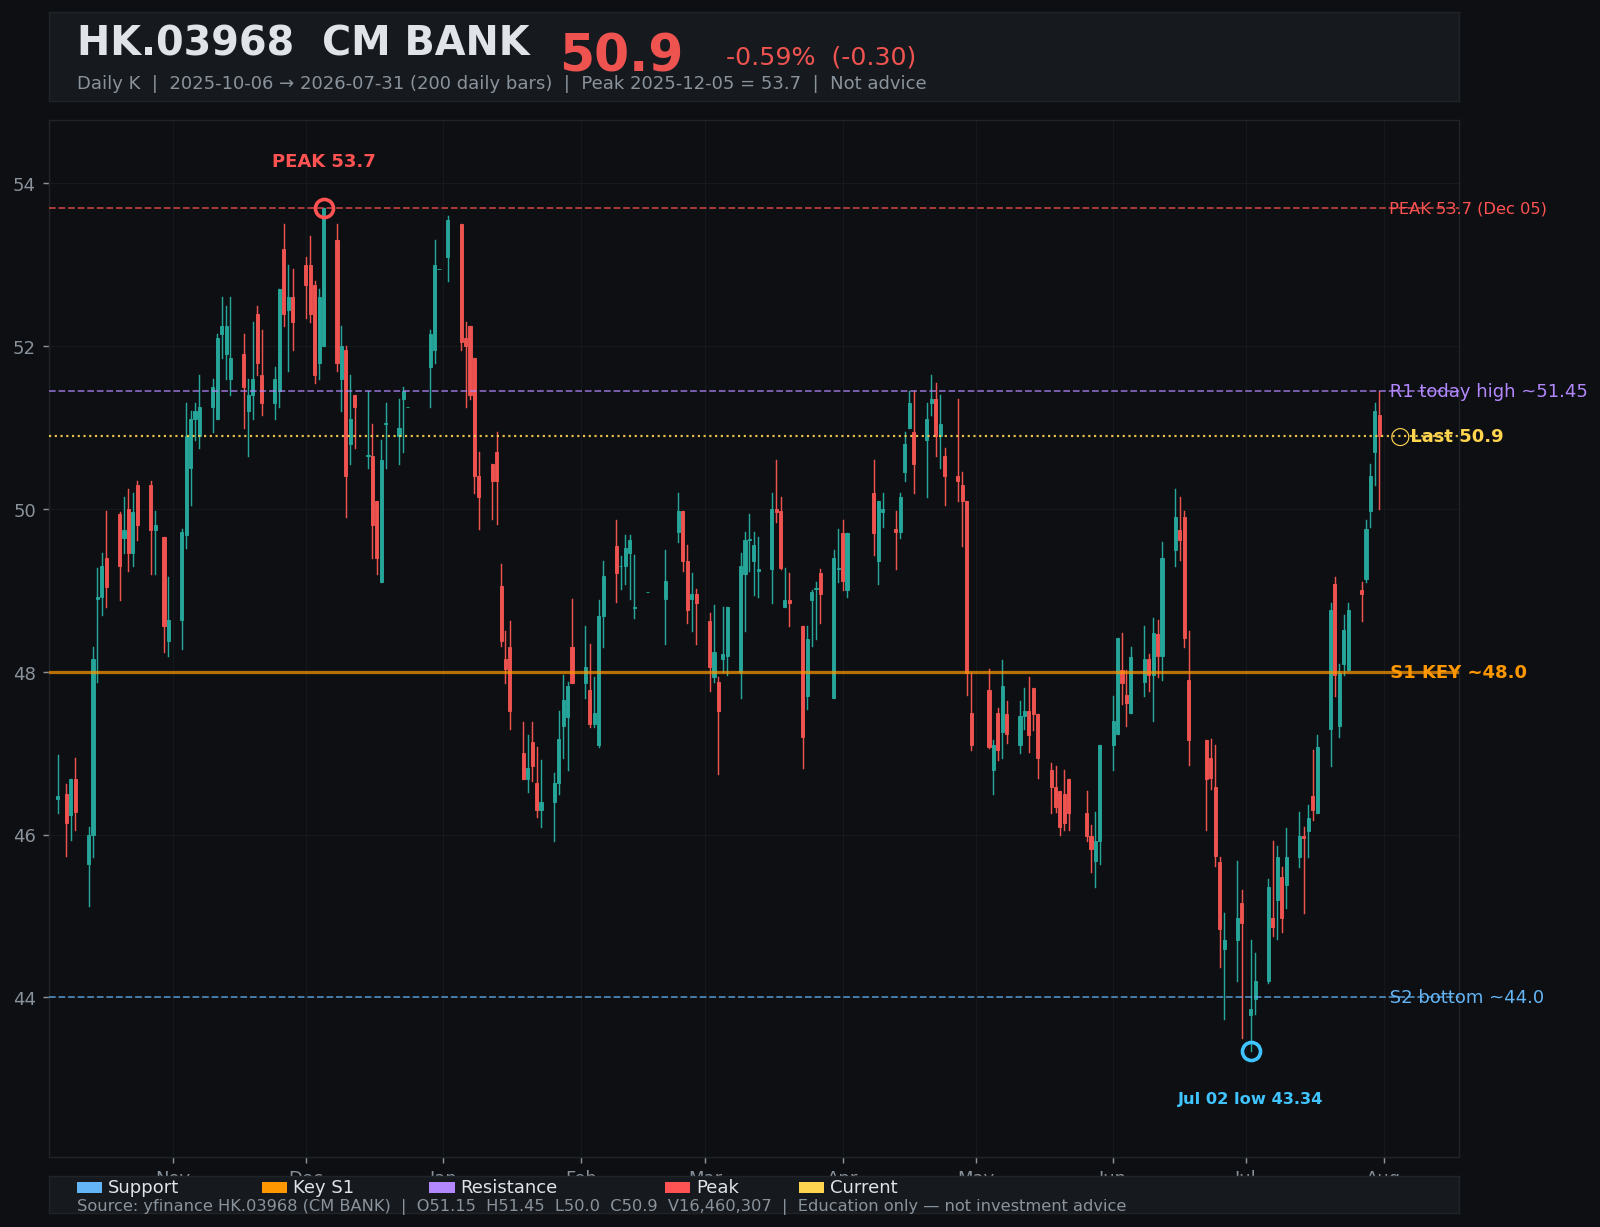Select the large red 50.9 header price

(x=621, y=54)
